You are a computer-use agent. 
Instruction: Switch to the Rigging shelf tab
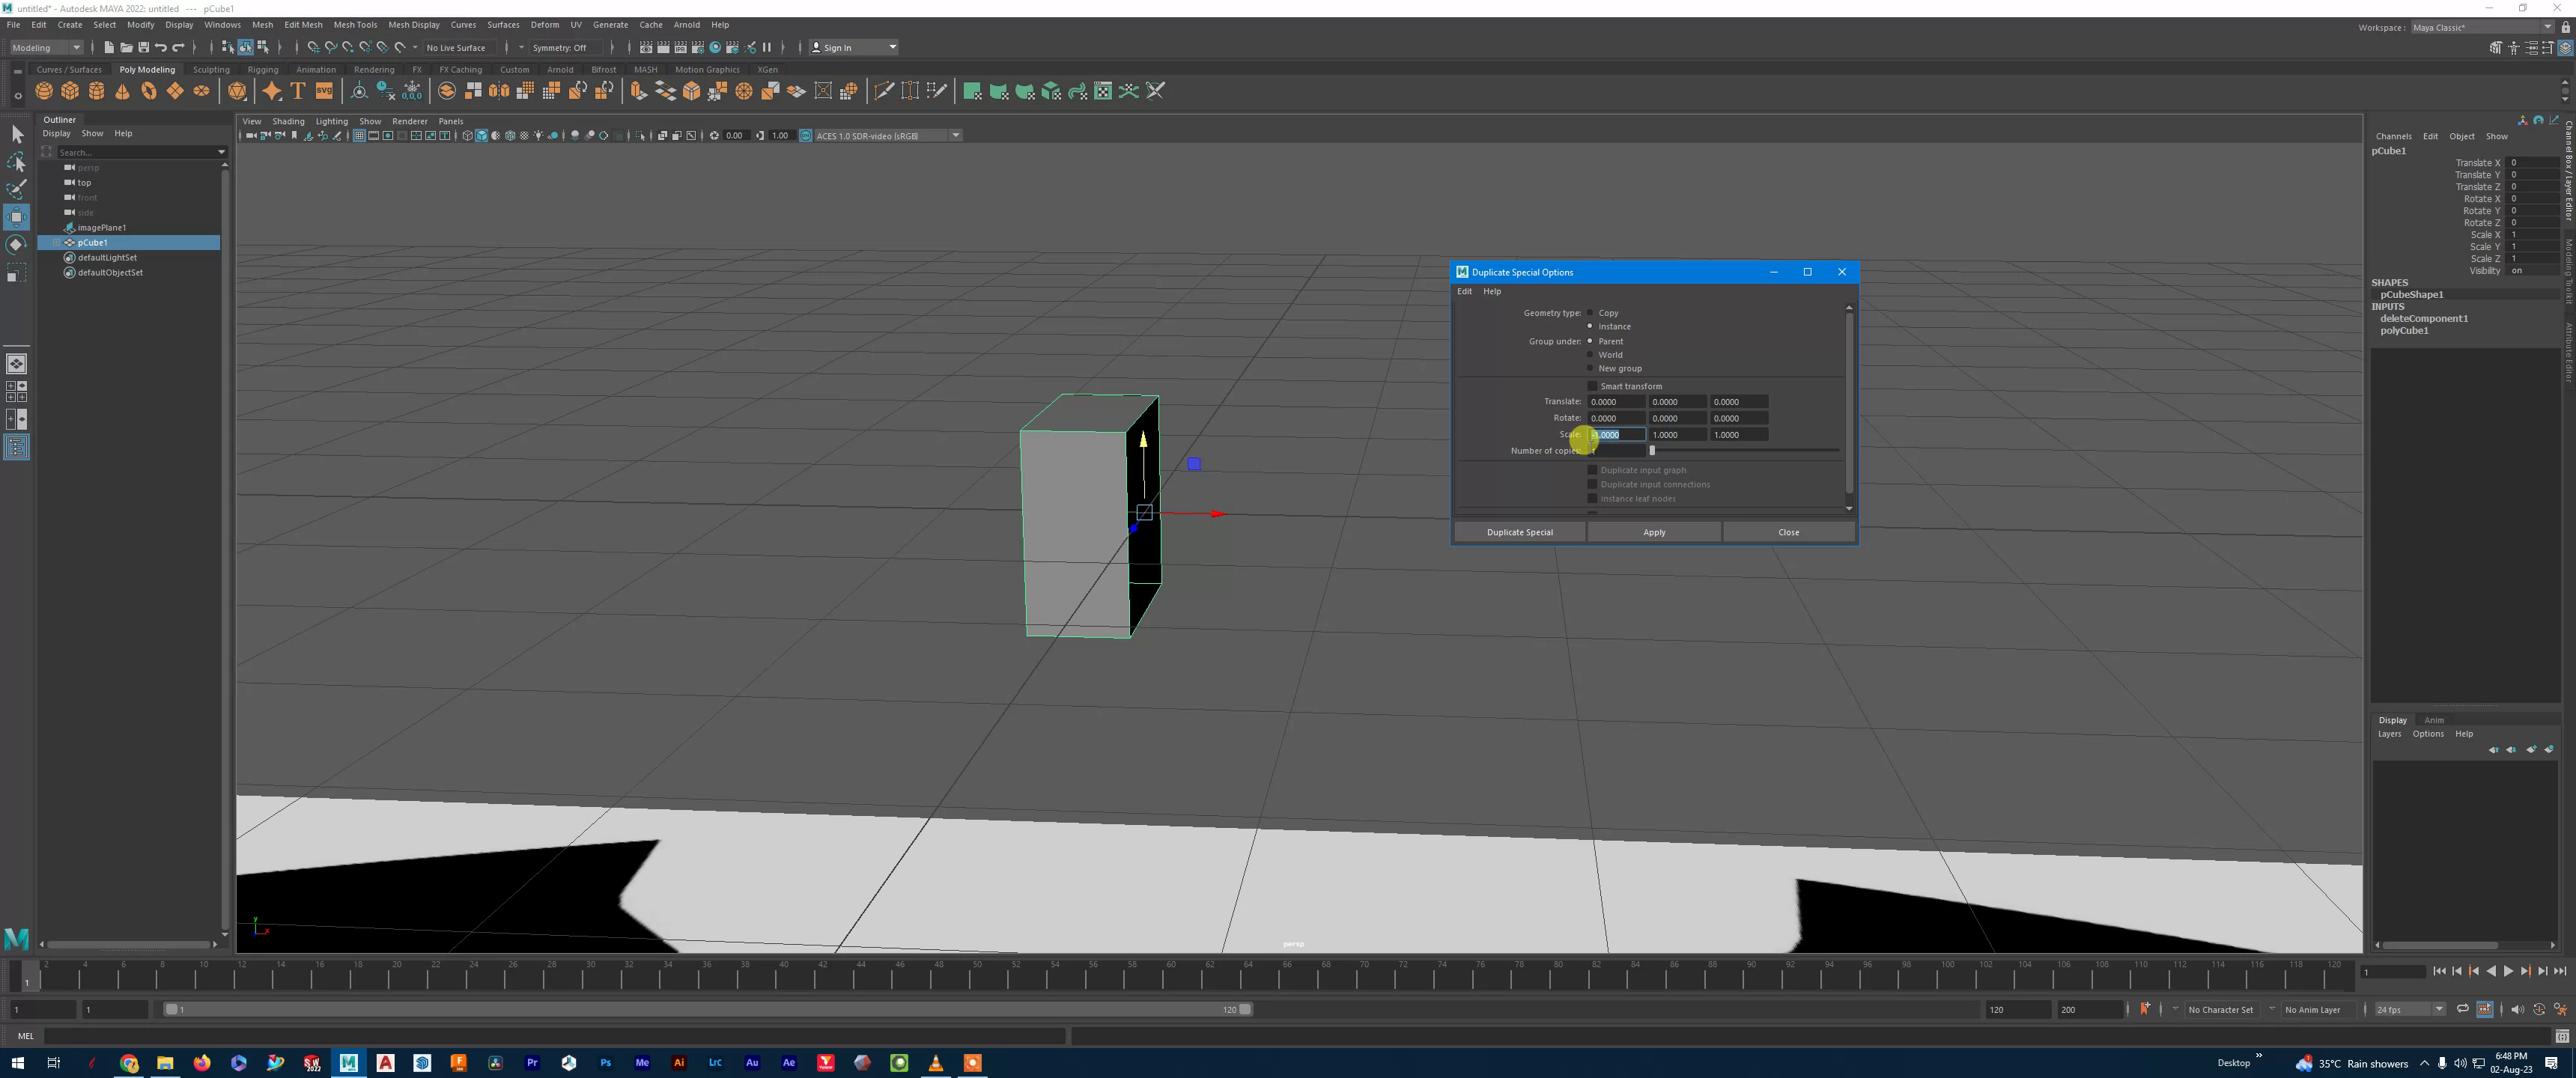(263, 70)
